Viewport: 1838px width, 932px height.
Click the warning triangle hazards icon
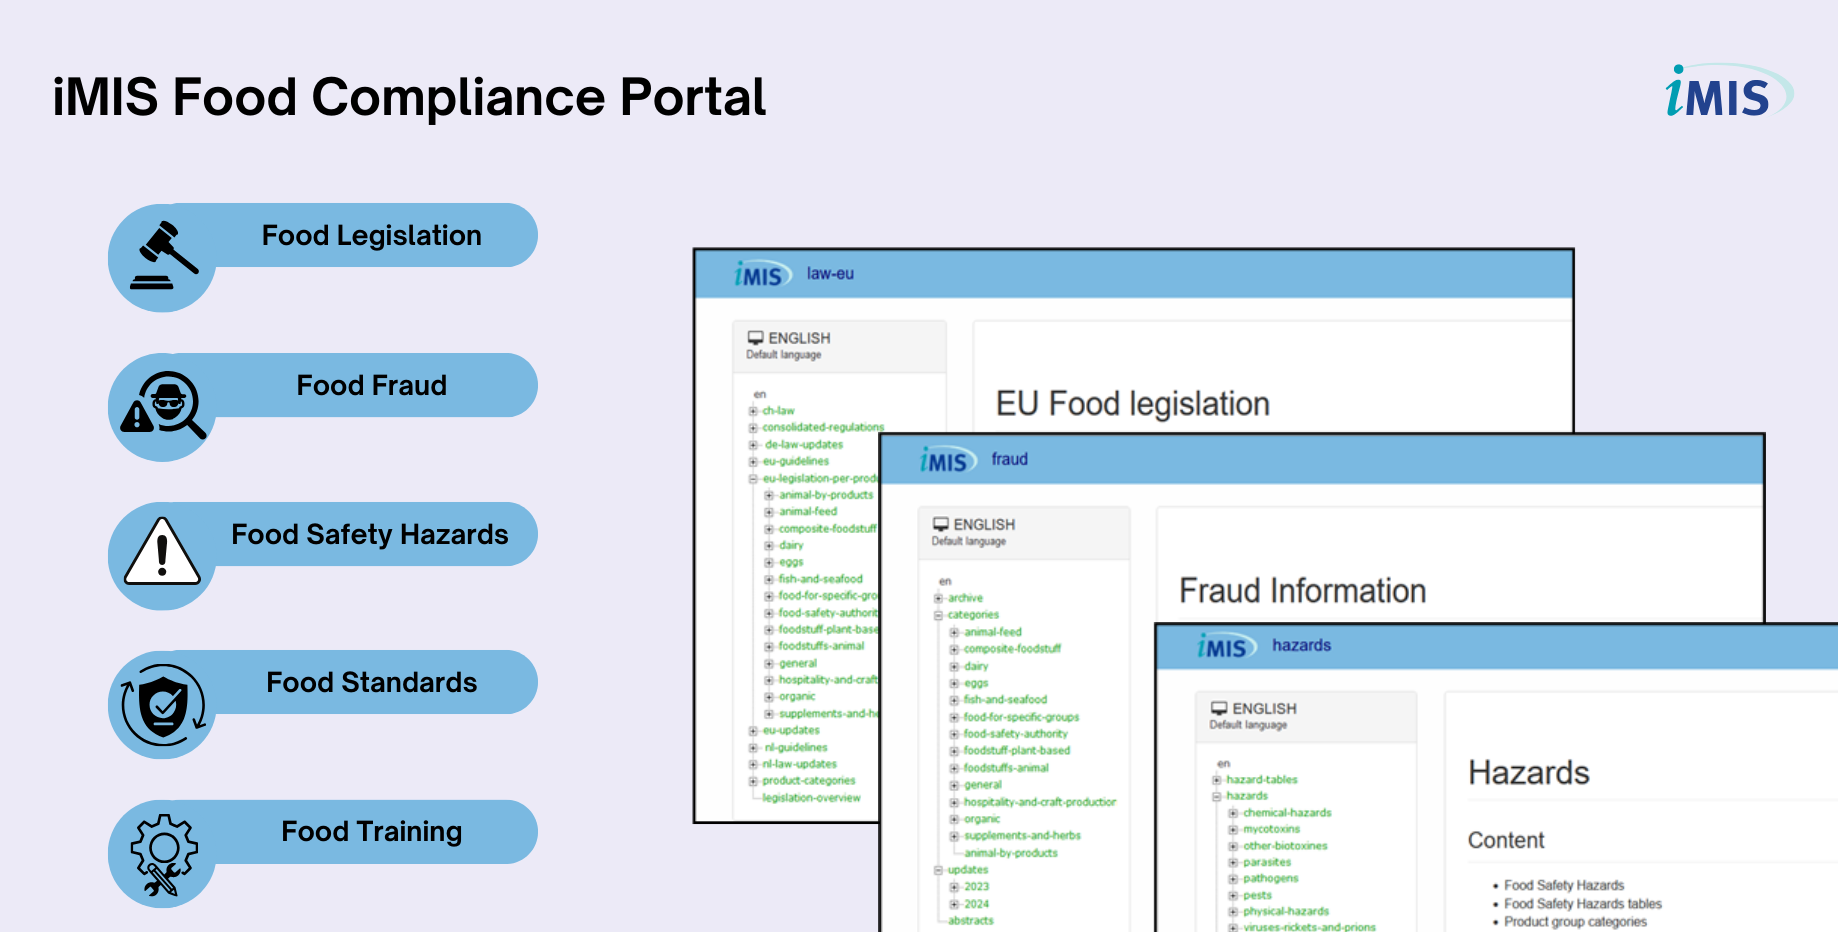162,551
